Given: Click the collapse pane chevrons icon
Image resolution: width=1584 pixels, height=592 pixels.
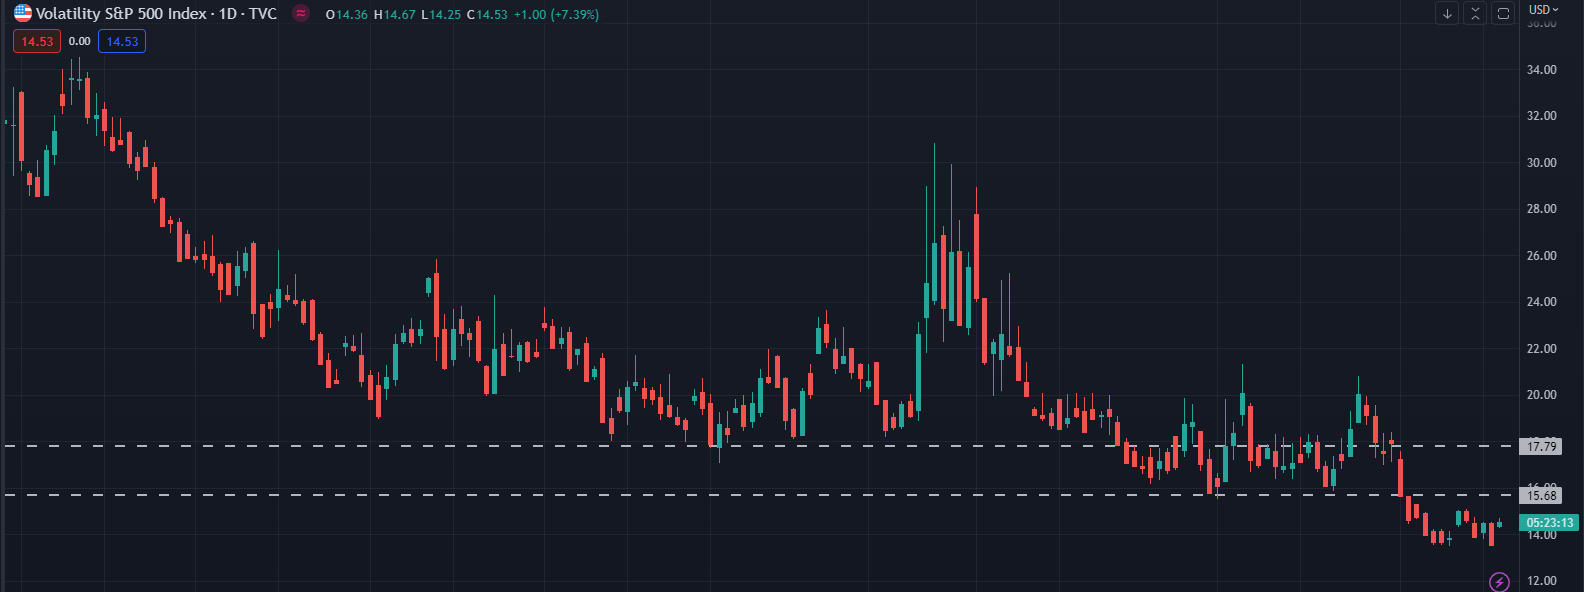Looking at the screenshot, I should (1475, 13).
